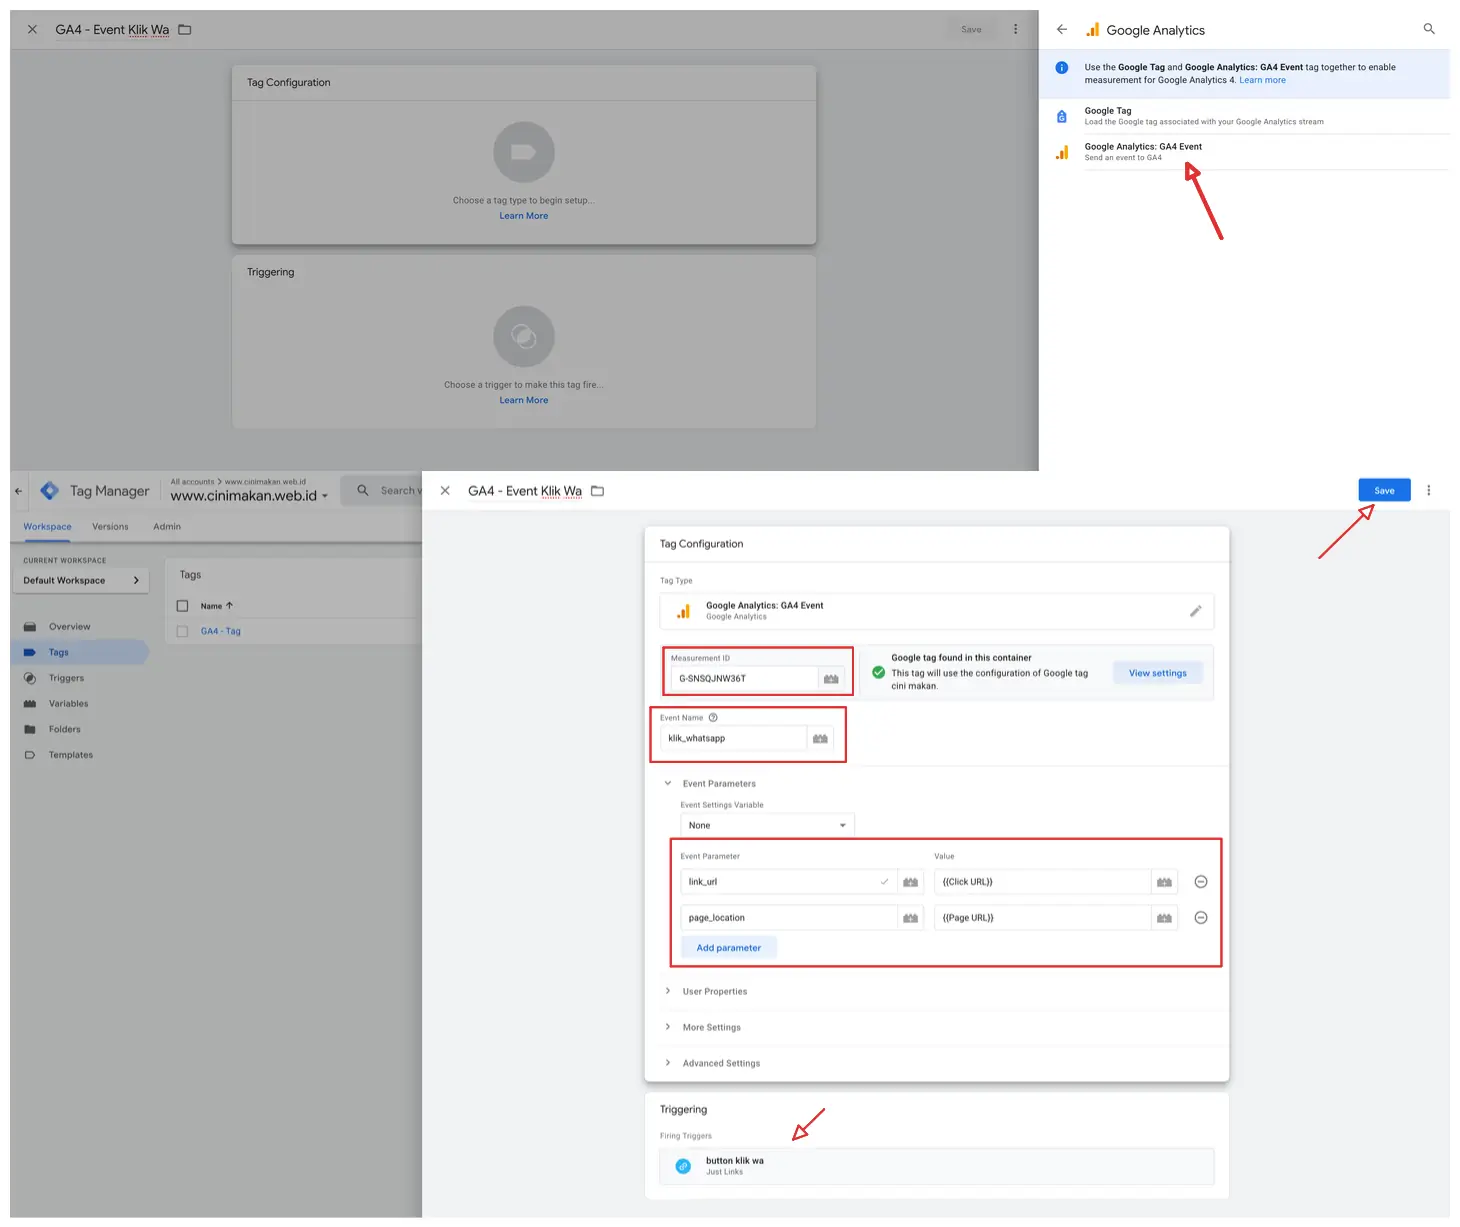Viewport: 1460px width, 1227px height.
Task: Collapse the Event Parameters section
Action: 668,784
